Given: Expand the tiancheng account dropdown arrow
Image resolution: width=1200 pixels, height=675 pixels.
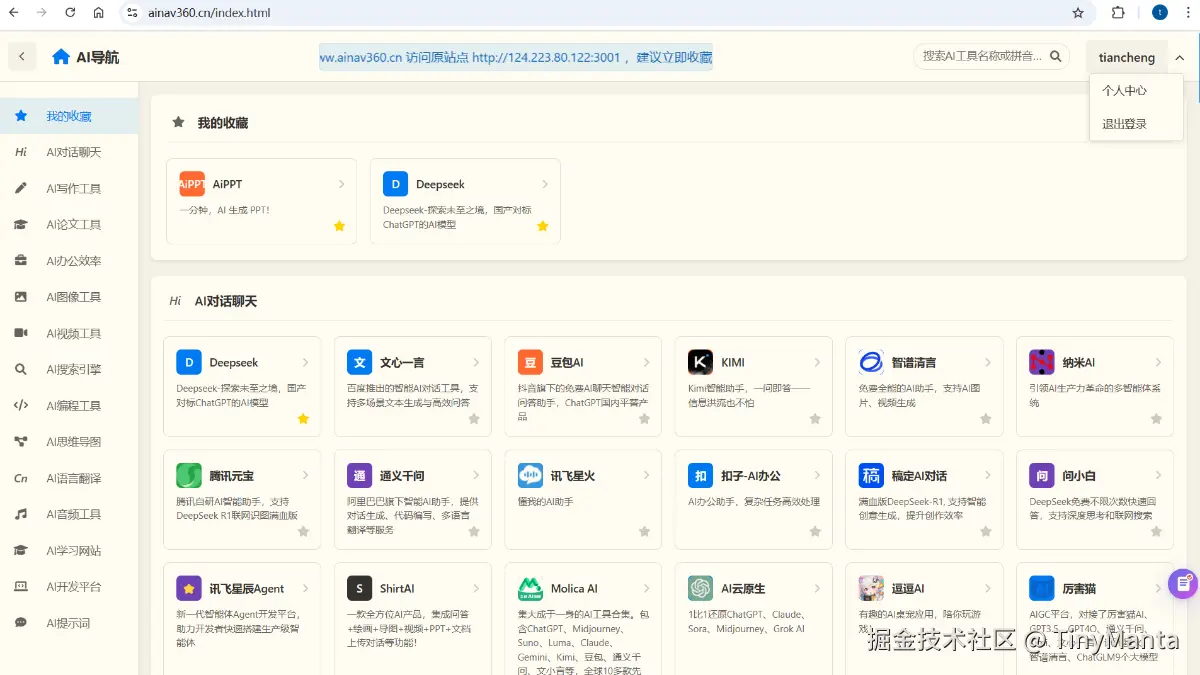Looking at the screenshot, I should point(1178,57).
